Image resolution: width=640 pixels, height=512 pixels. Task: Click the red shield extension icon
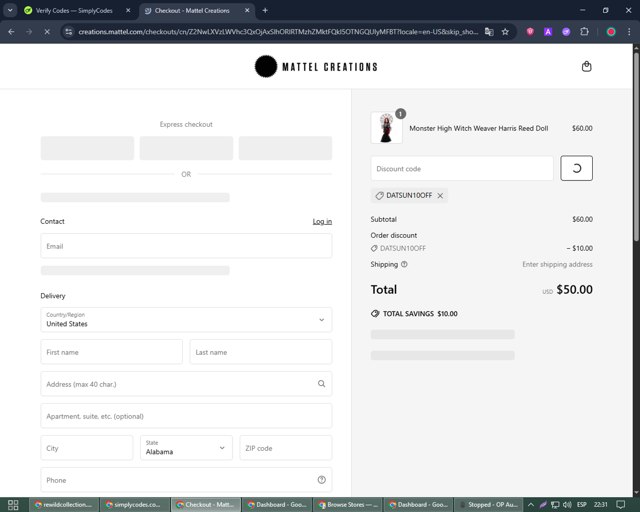pyautogui.click(x=530, y=31)
